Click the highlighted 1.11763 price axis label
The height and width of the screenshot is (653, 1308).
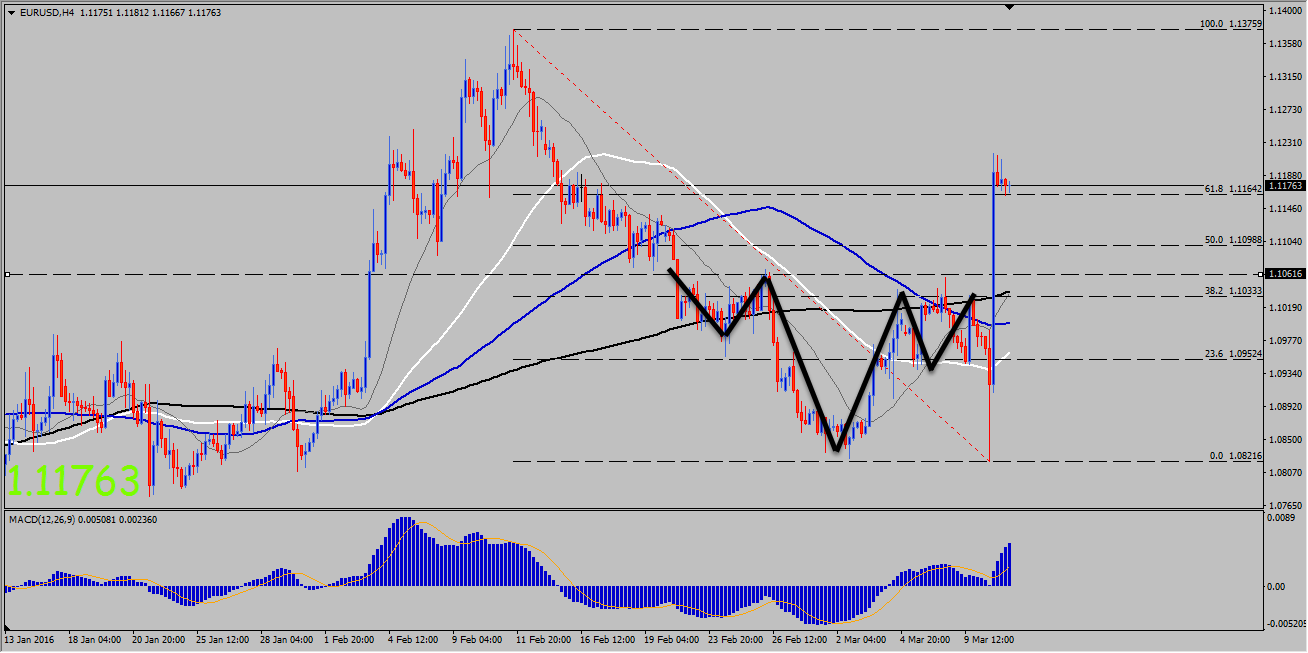coord(1283,185)
